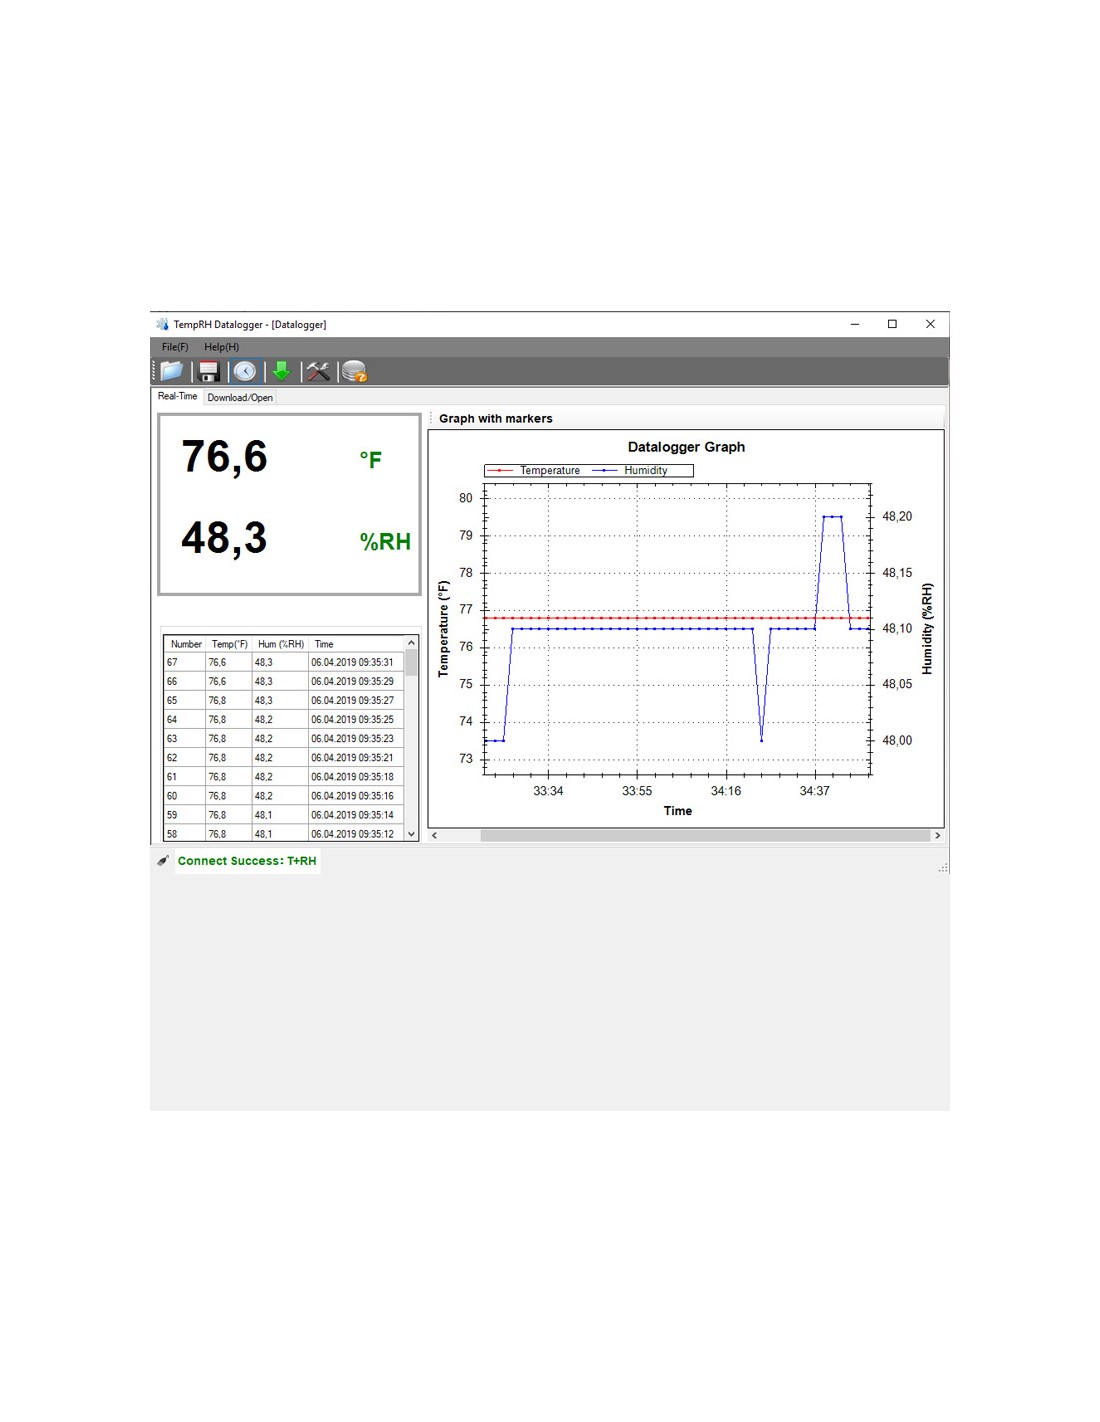The height and width of the screenshot is (1422, 1100).
Task: Click the Time axis title on graph
Action: pos(678,811)
